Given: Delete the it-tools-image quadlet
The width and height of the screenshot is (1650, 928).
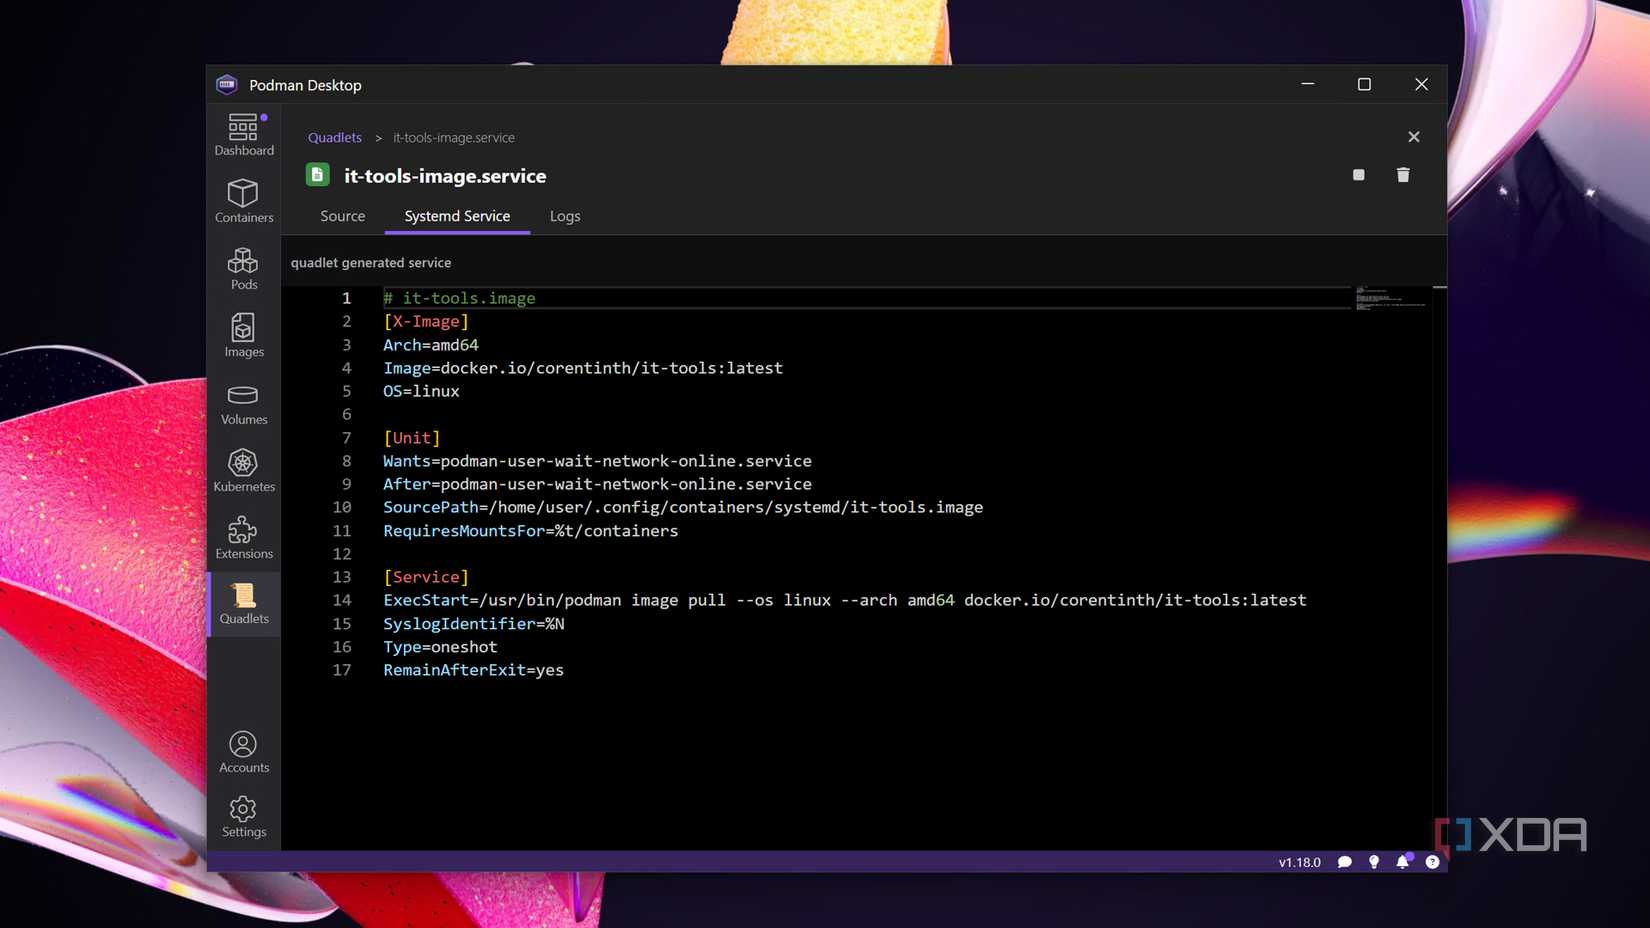Looking at the screenshot, I should click(x=1403, y=175).
